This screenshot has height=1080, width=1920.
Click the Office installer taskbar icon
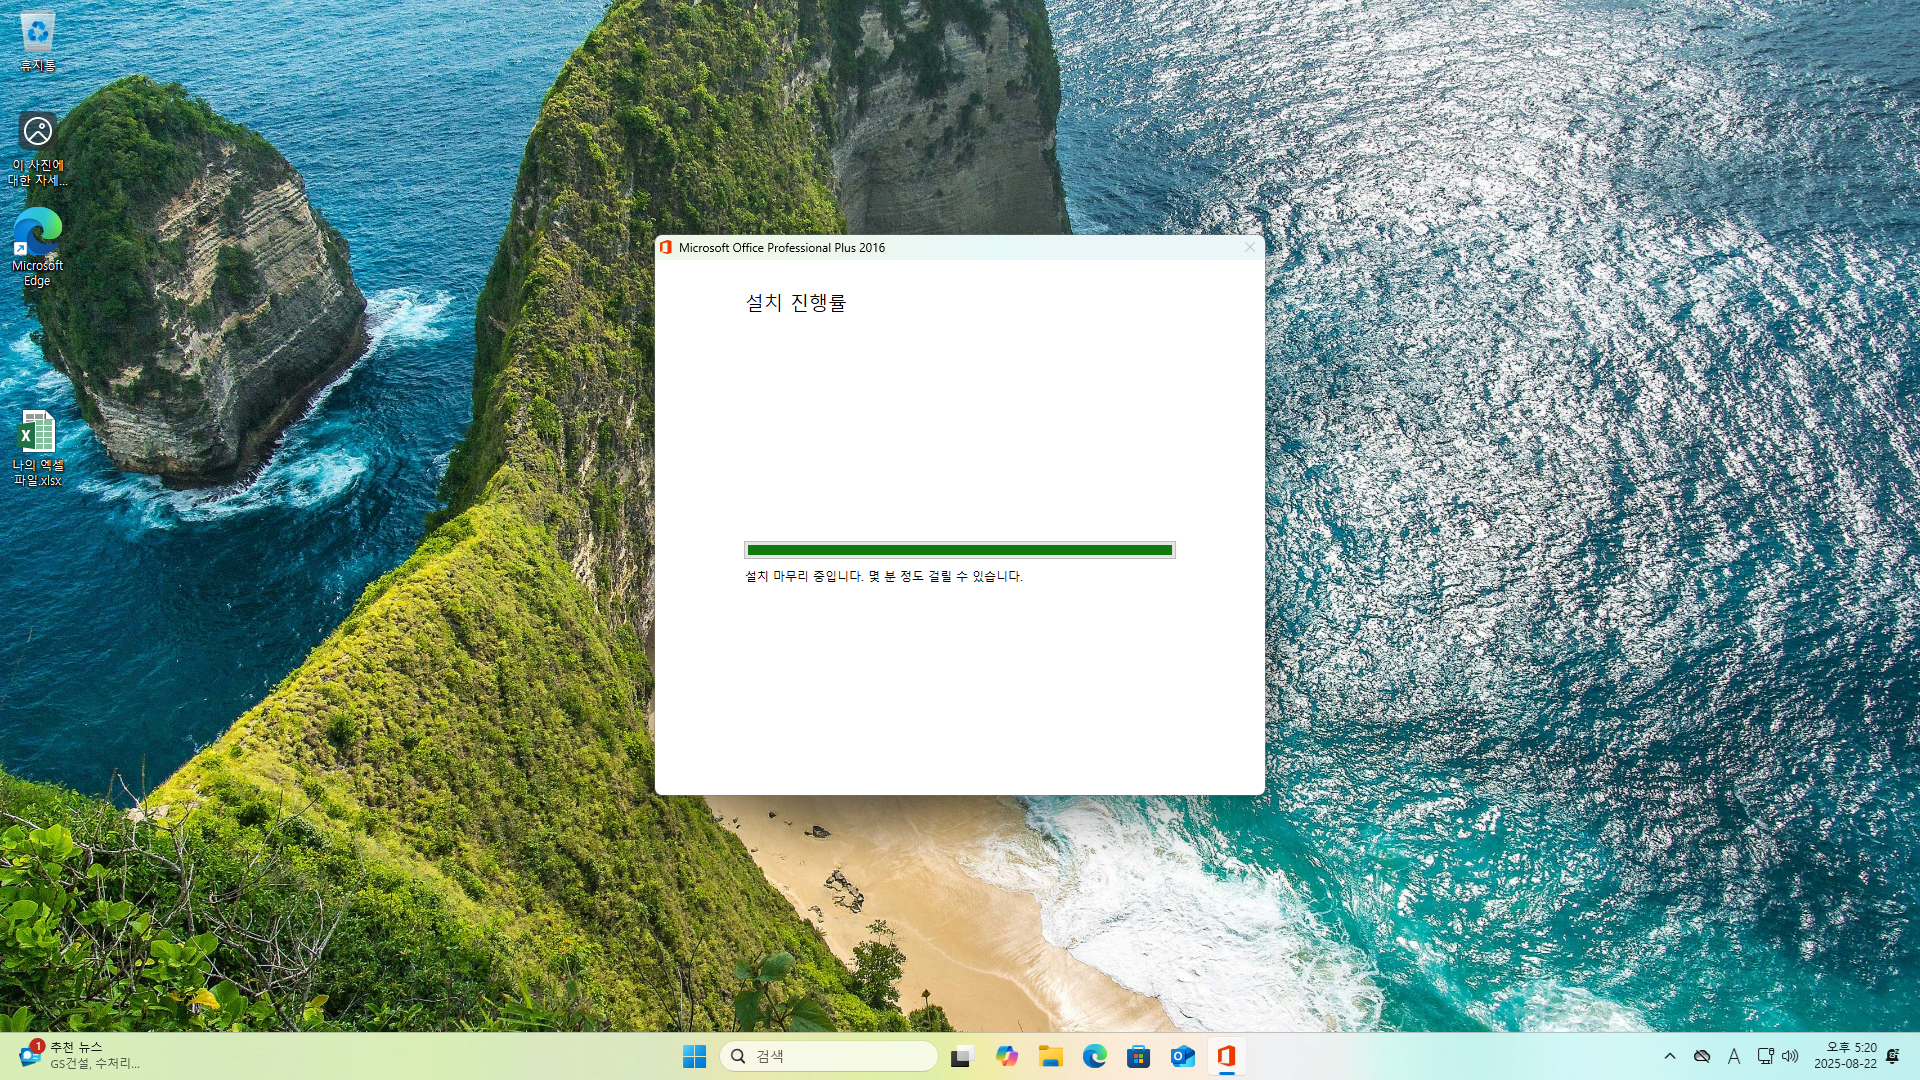click(x=1226, y=1056)
